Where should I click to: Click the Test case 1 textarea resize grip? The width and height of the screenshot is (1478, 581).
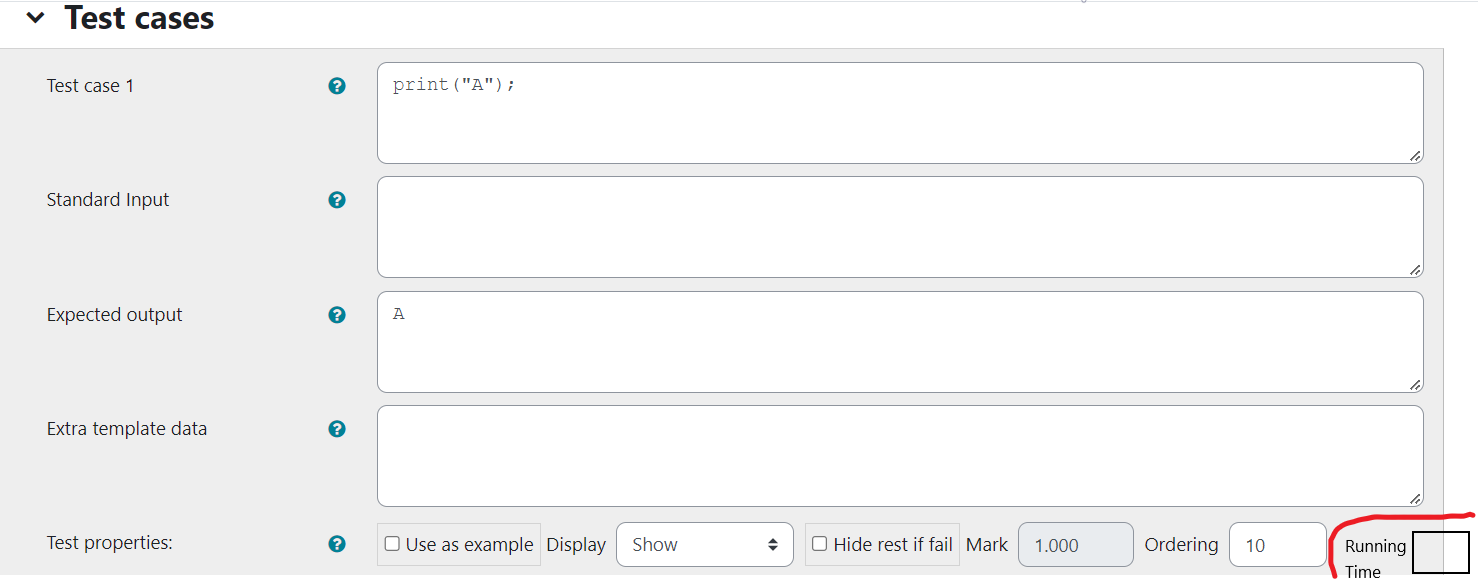point(1415,156)
